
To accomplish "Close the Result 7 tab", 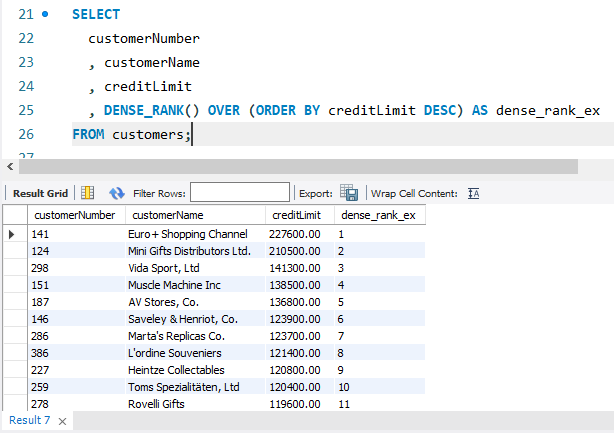I will (x=62, y=421).
